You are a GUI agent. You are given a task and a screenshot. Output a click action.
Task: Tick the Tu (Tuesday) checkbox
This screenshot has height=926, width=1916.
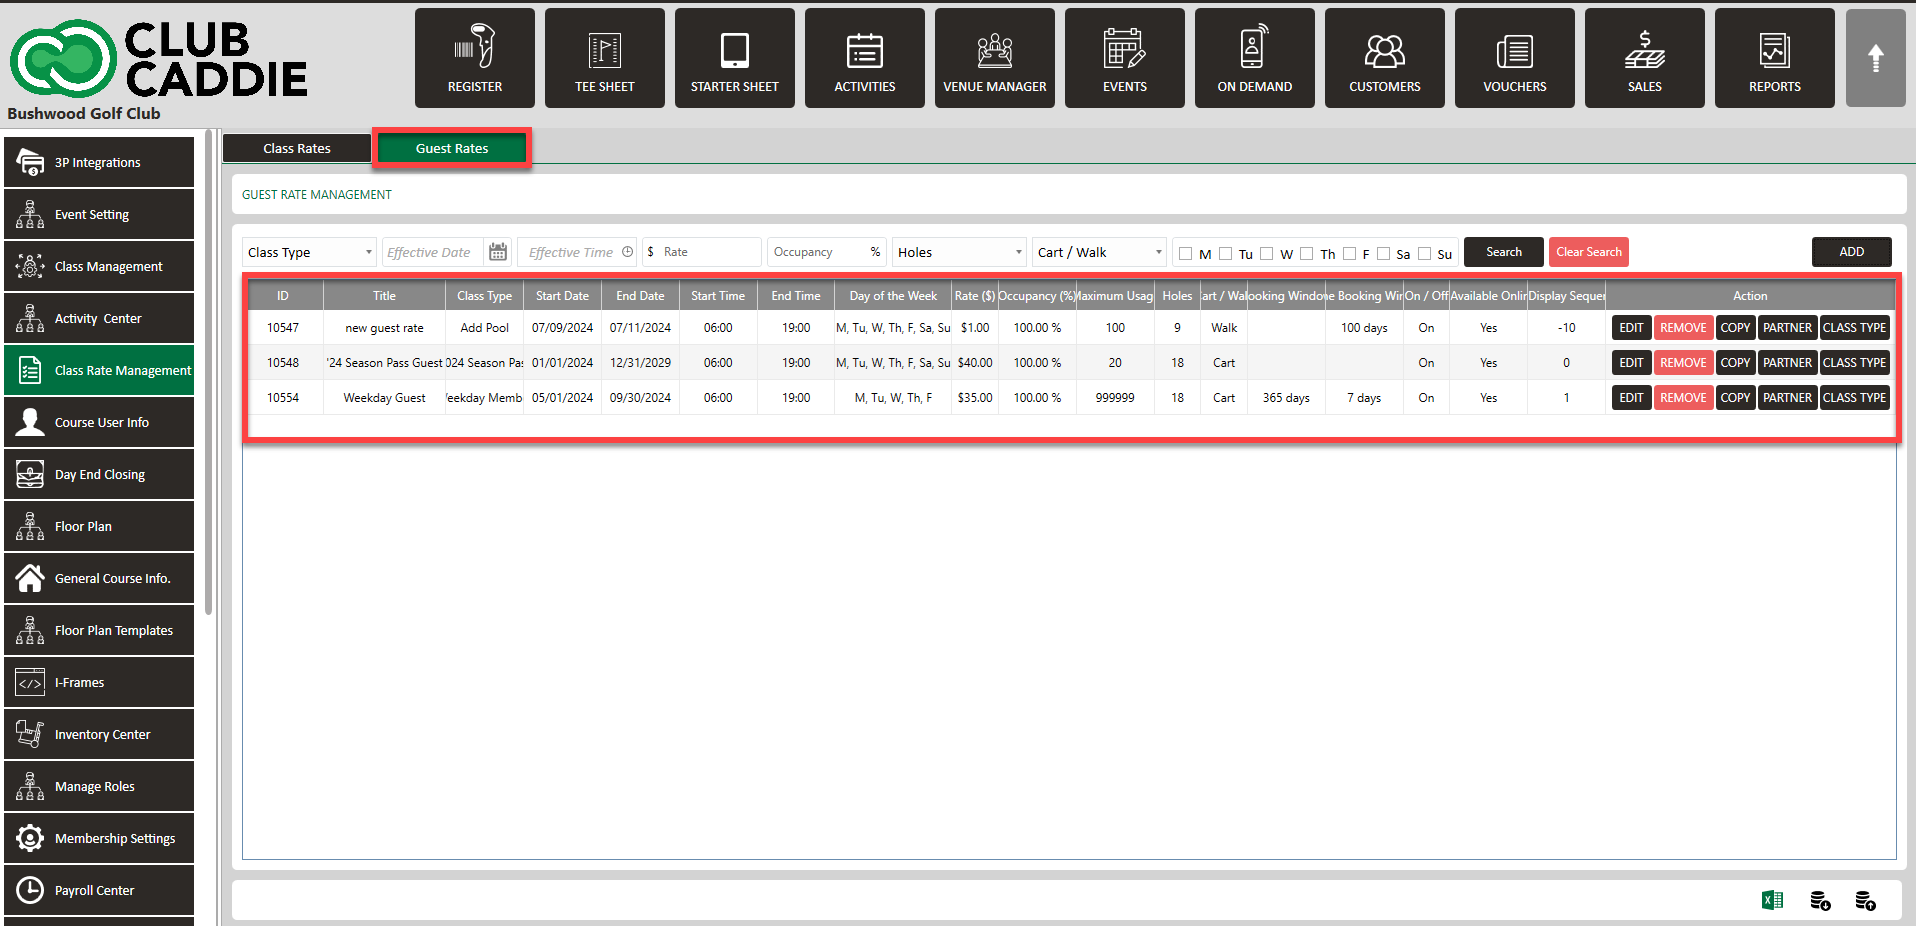(x=1225, y=253)
